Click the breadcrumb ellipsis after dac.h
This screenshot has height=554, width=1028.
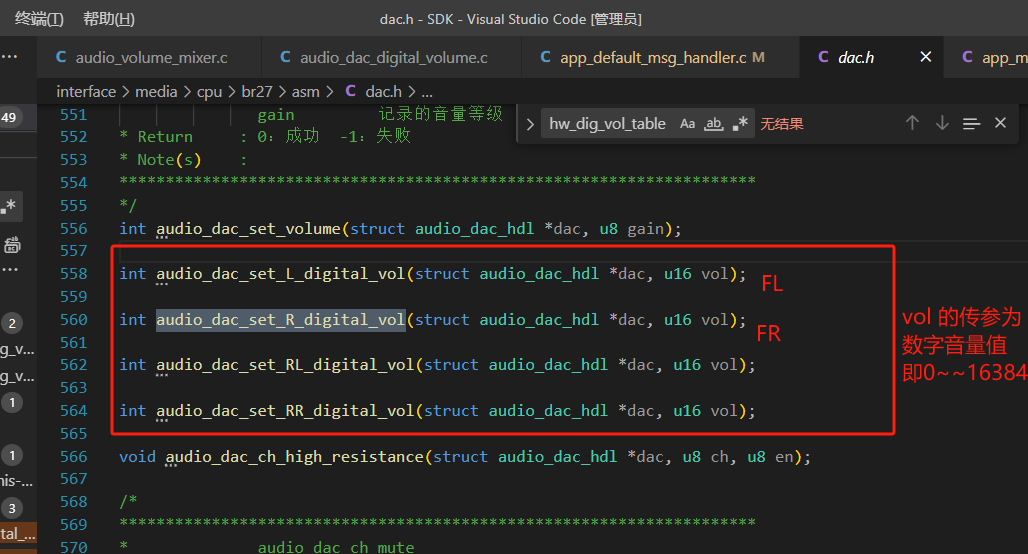427,92
